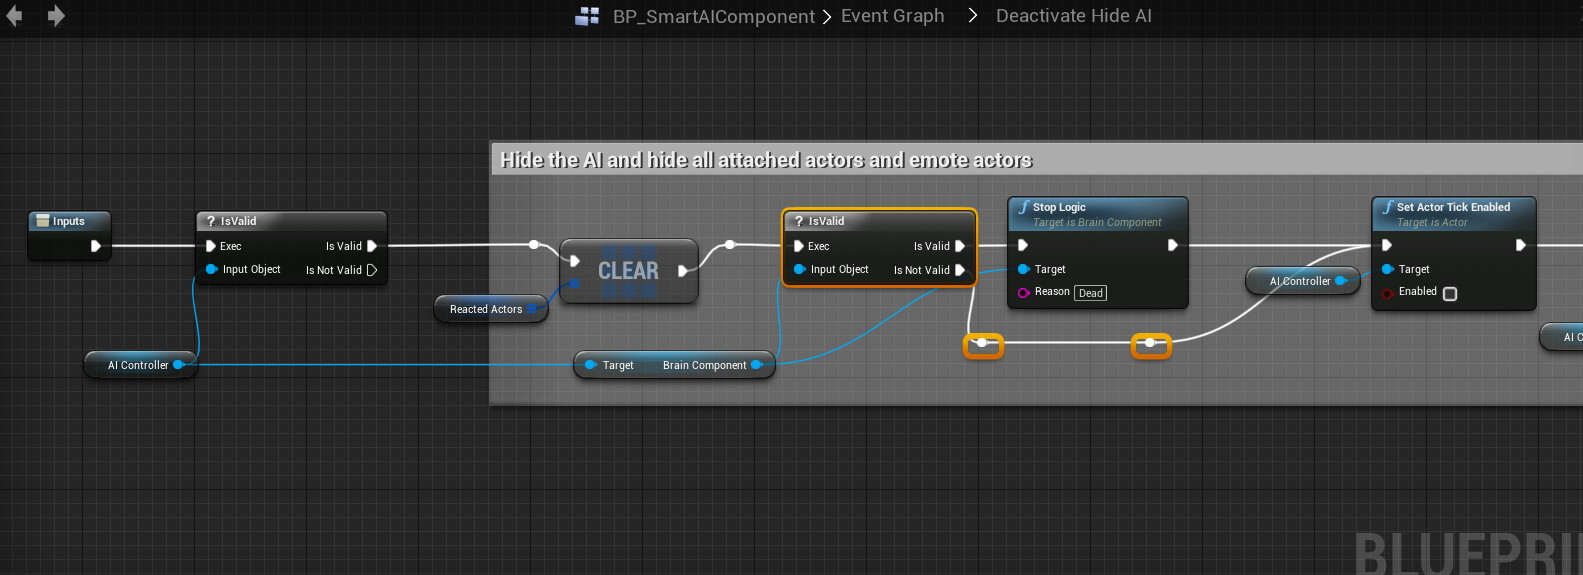Open the Reason dropdown set to Dead
1583x575 pixels.
click(x=1090, y=293)
